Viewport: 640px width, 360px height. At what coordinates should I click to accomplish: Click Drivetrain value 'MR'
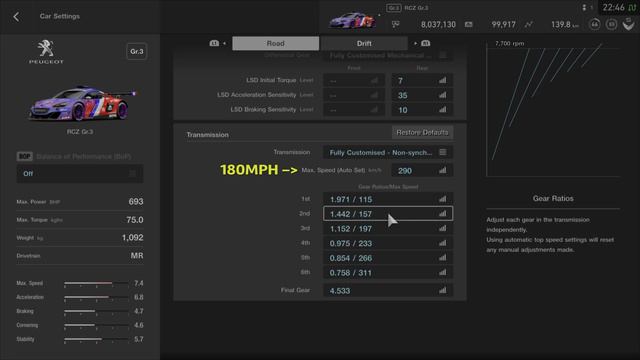click(137, 256)
